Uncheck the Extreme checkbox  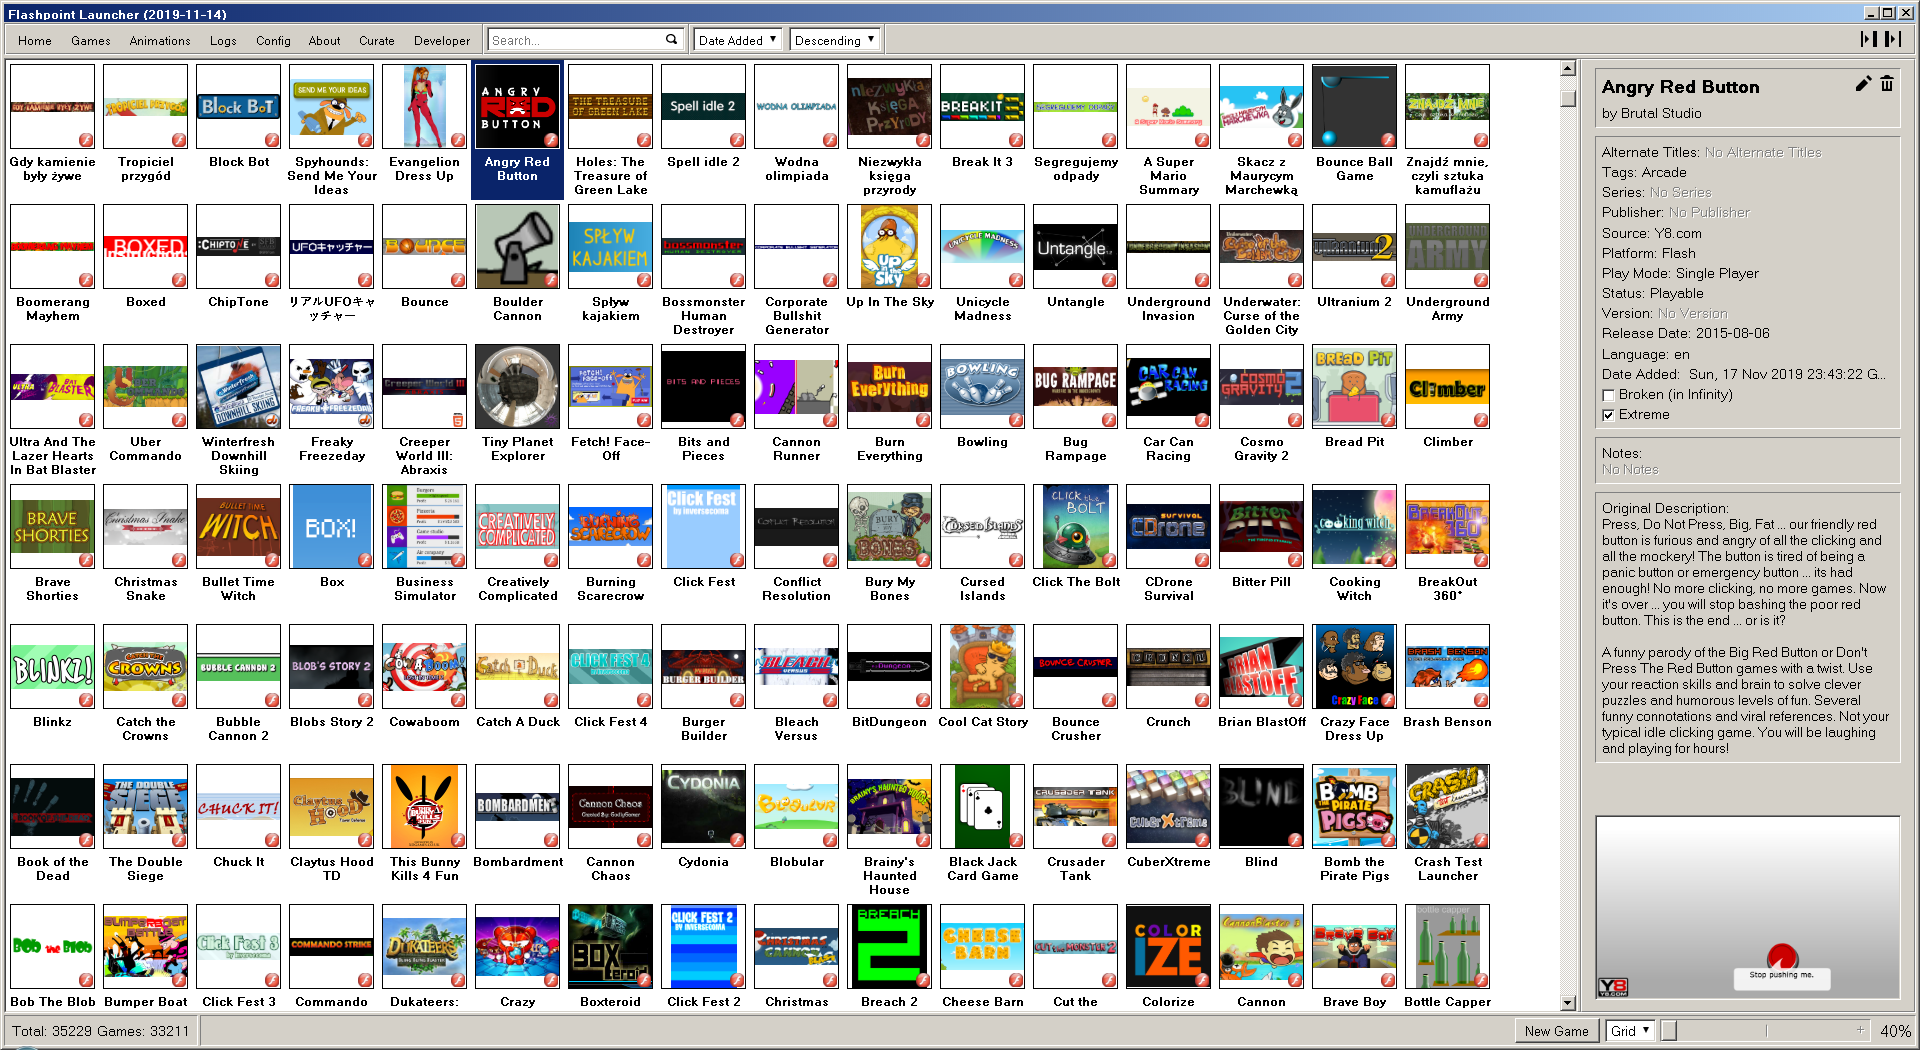pyautogui.click(x=1608, y=415)
